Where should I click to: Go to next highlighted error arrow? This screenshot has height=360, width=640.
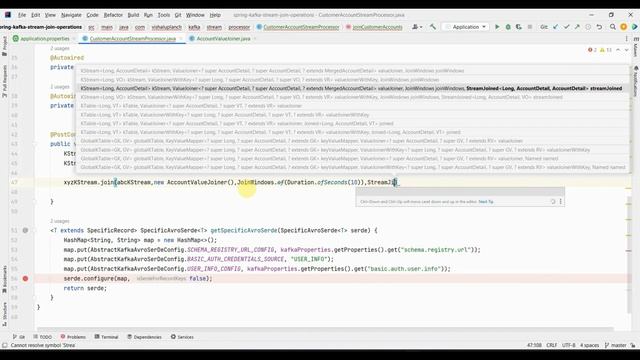click(627, 50)
